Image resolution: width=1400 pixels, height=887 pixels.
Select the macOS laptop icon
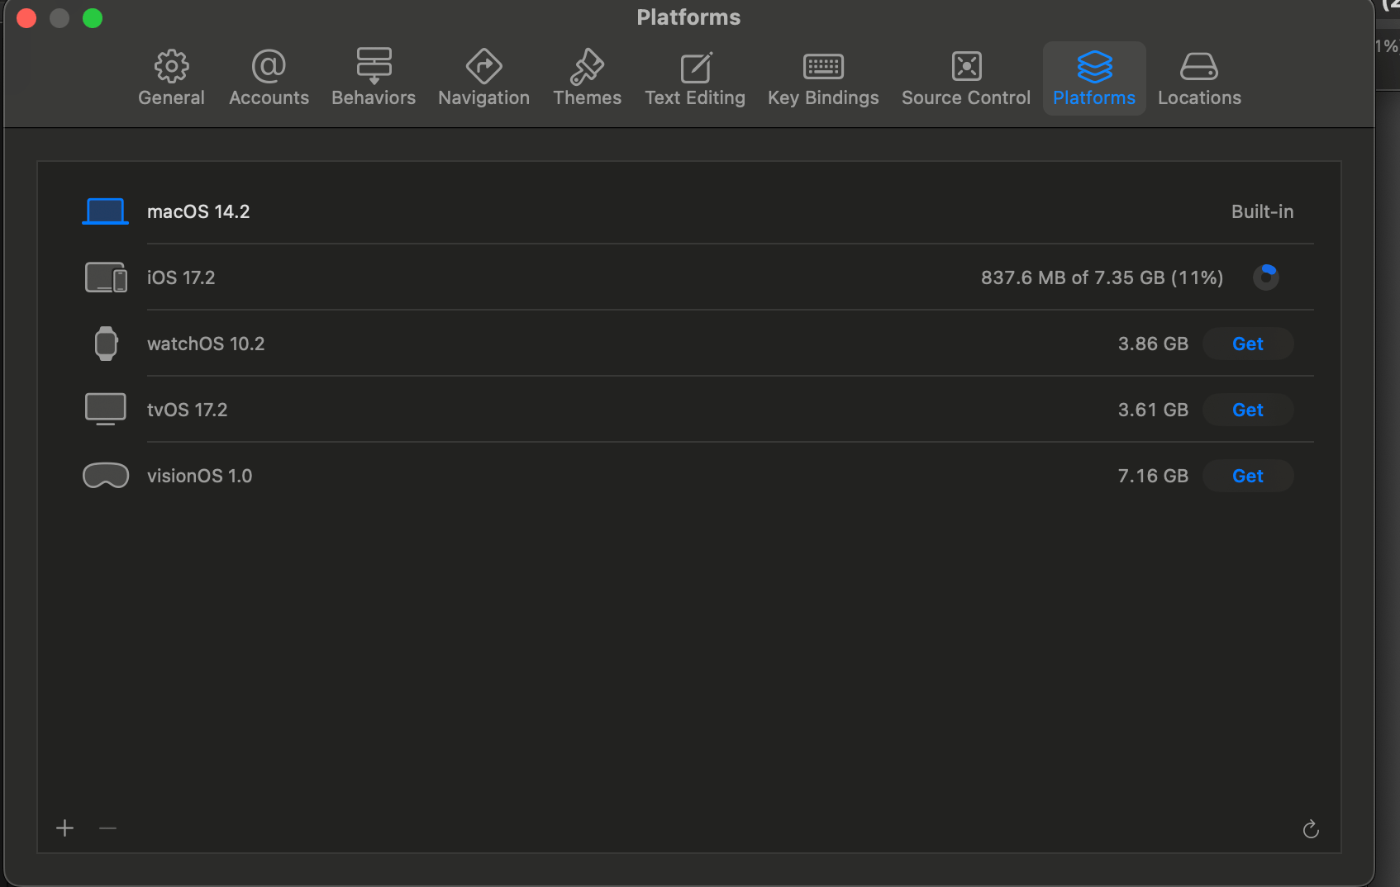point(105,211)
